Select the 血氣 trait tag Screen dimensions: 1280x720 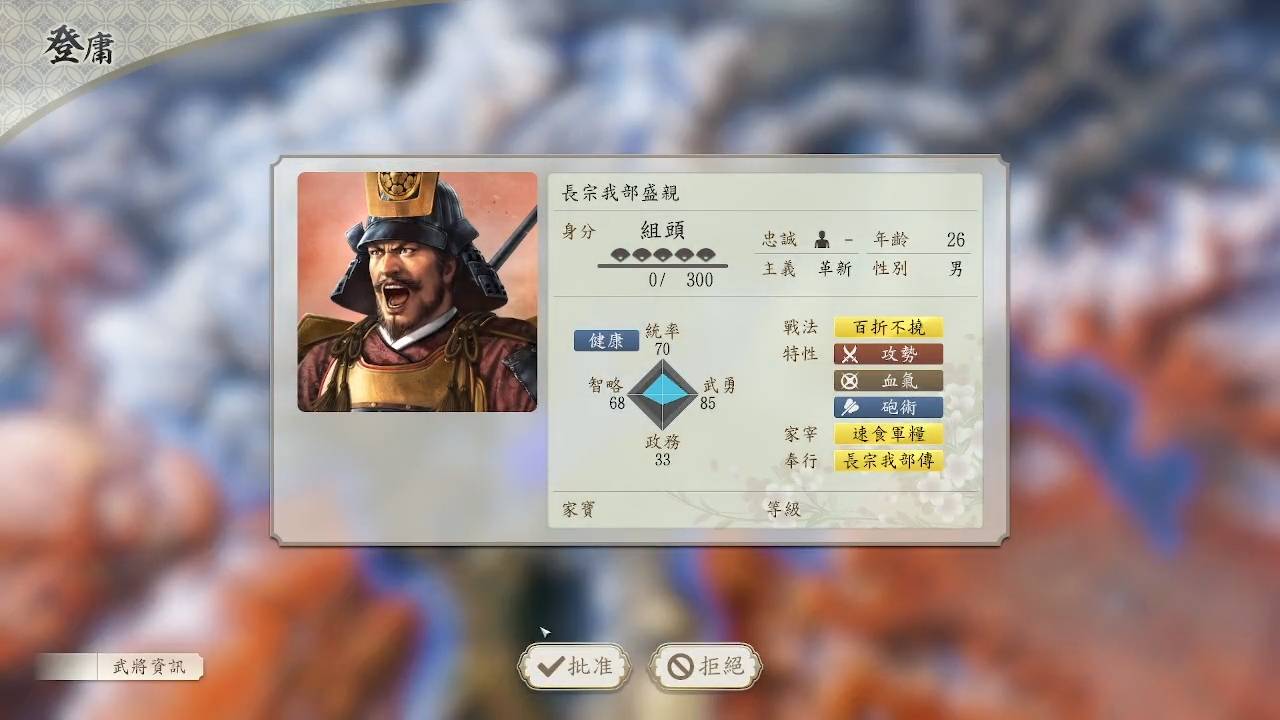click(889, 381)
